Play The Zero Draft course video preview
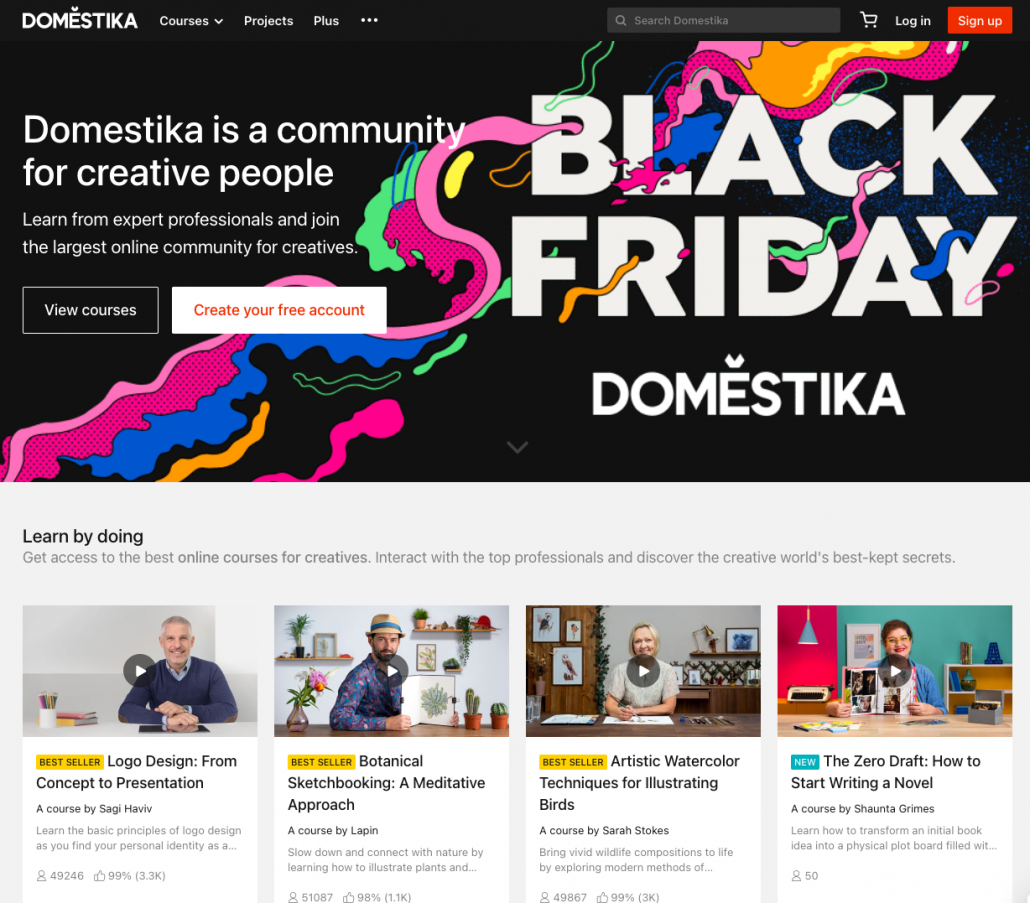This screenshot has width=1030, height=903. (895, 671)
